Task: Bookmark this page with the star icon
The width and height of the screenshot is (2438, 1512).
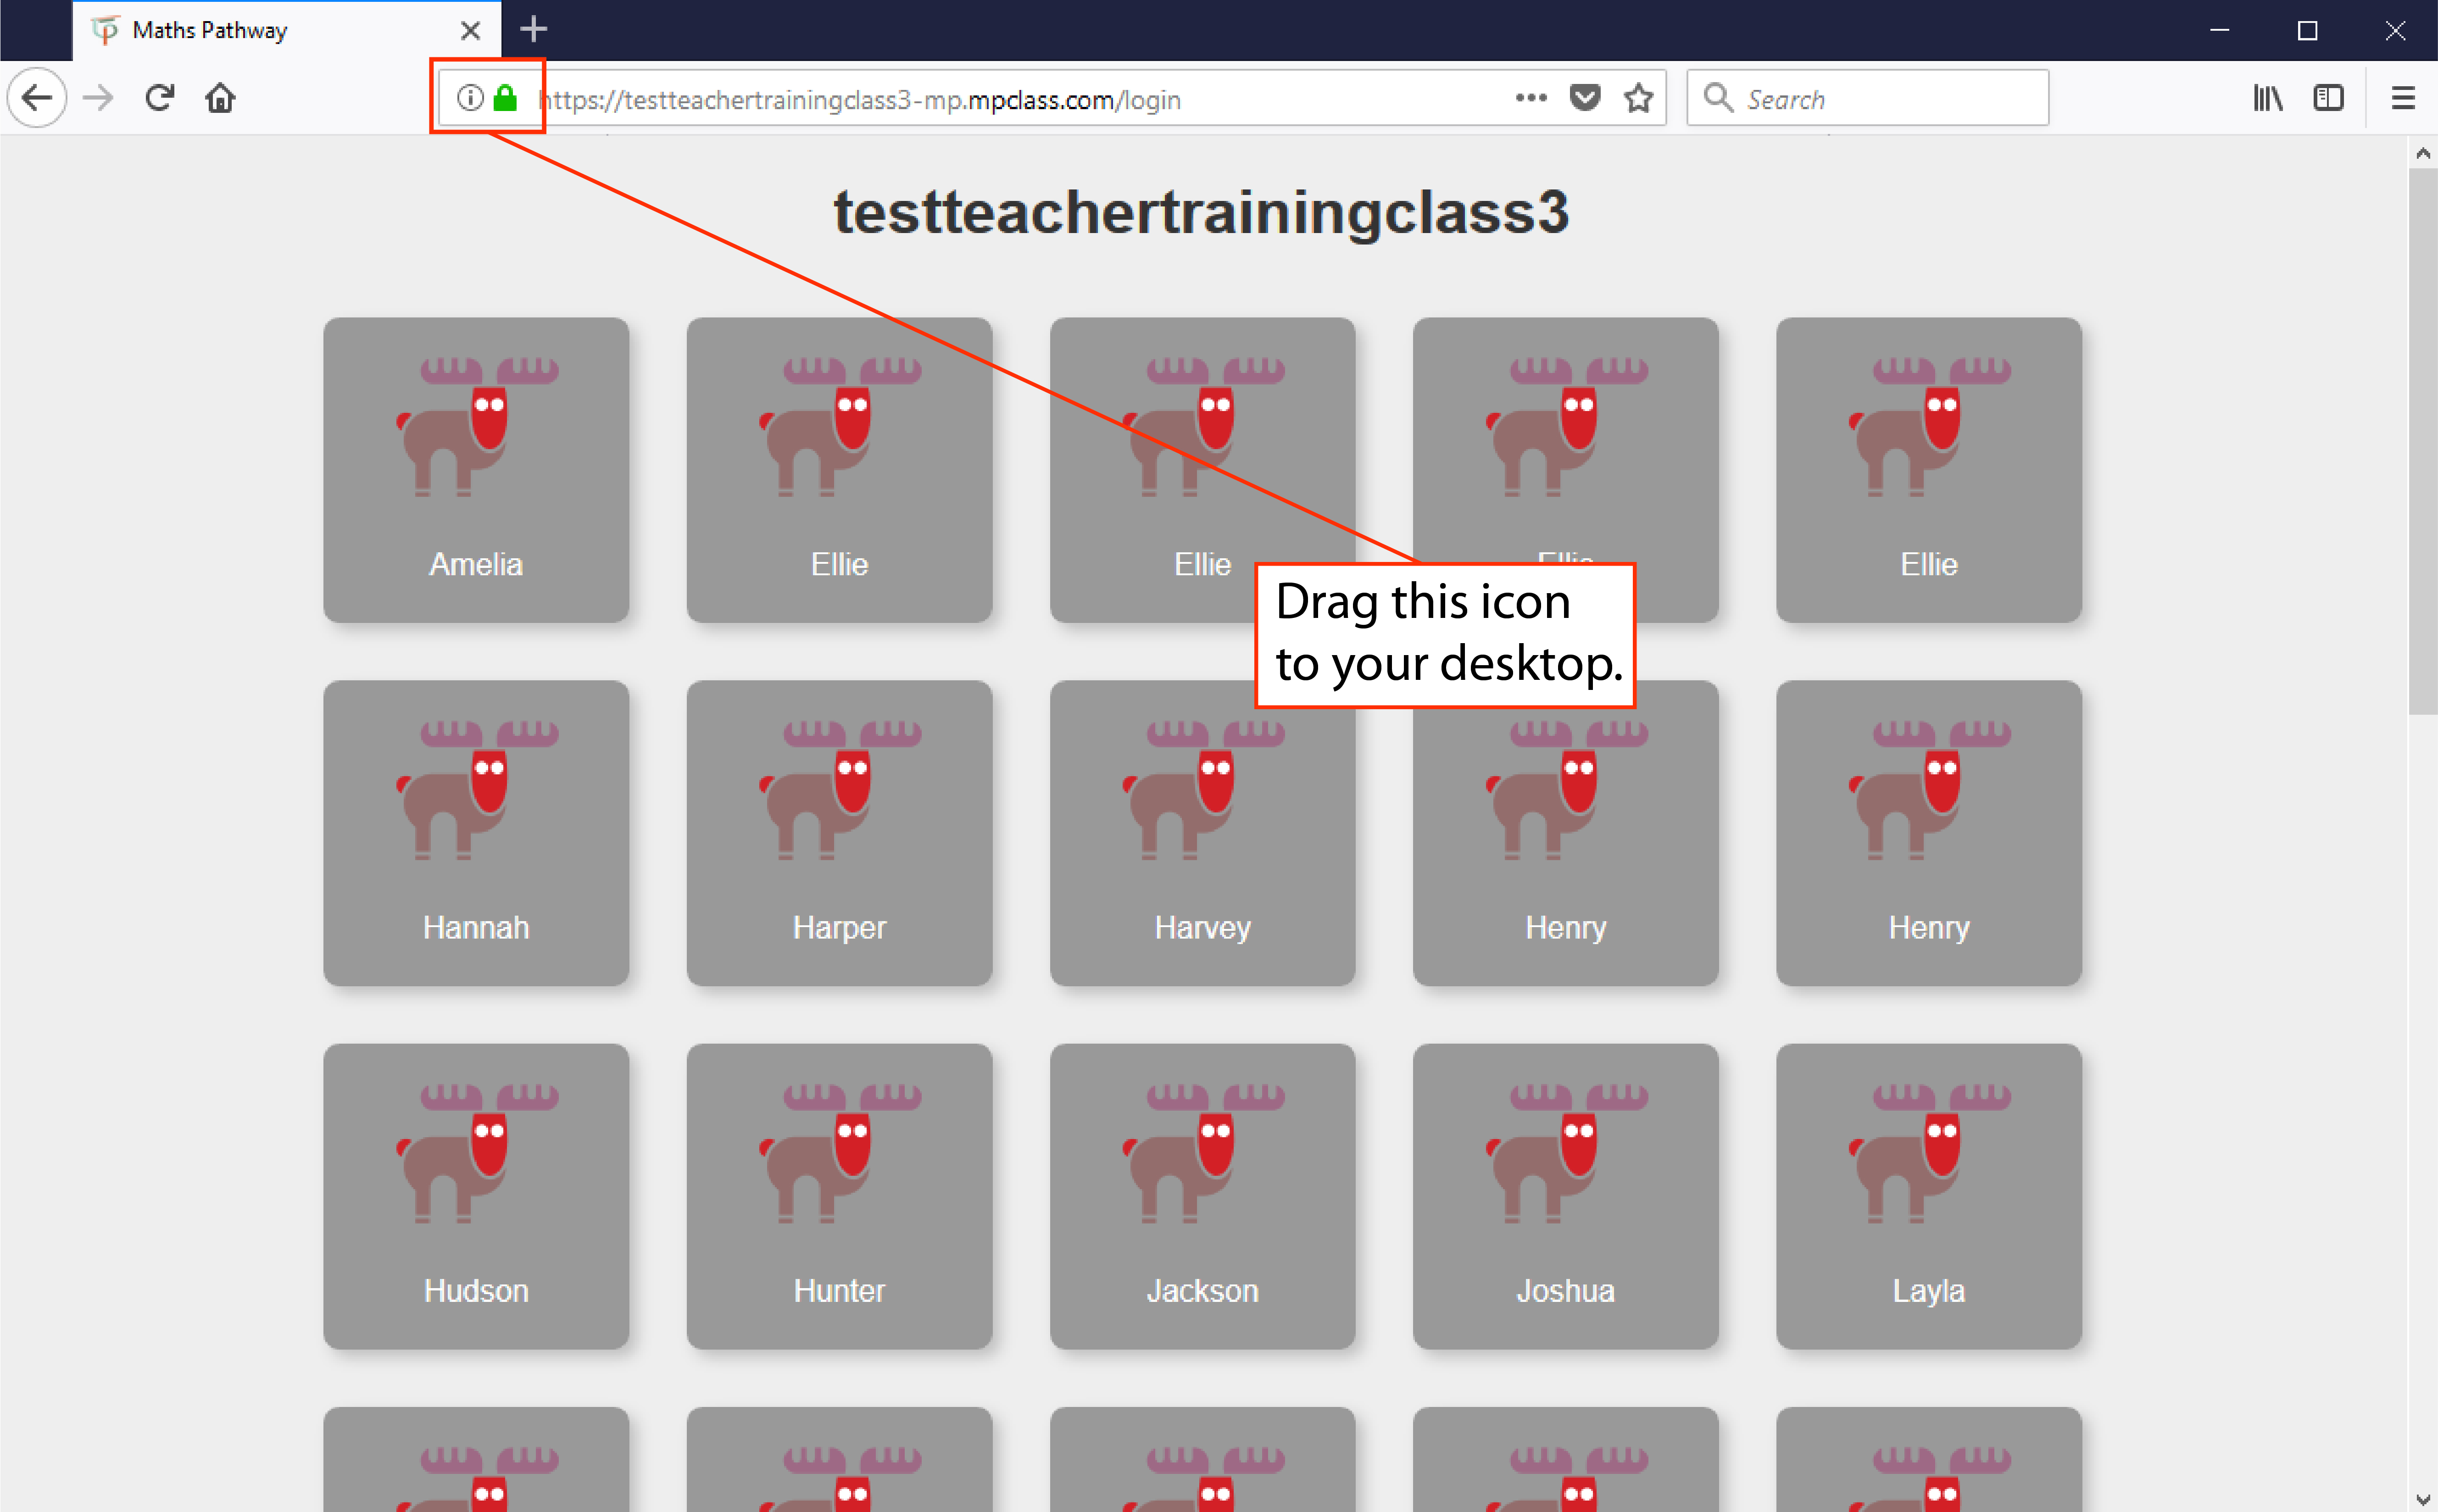Action: tap(1639, 98)
